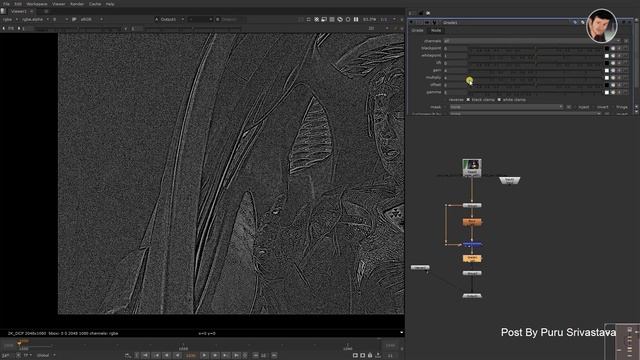Image resolution: width=640 pixels, height=360 pixels.
Task: Jump to the first frame
Action: (x=146, y=356)
